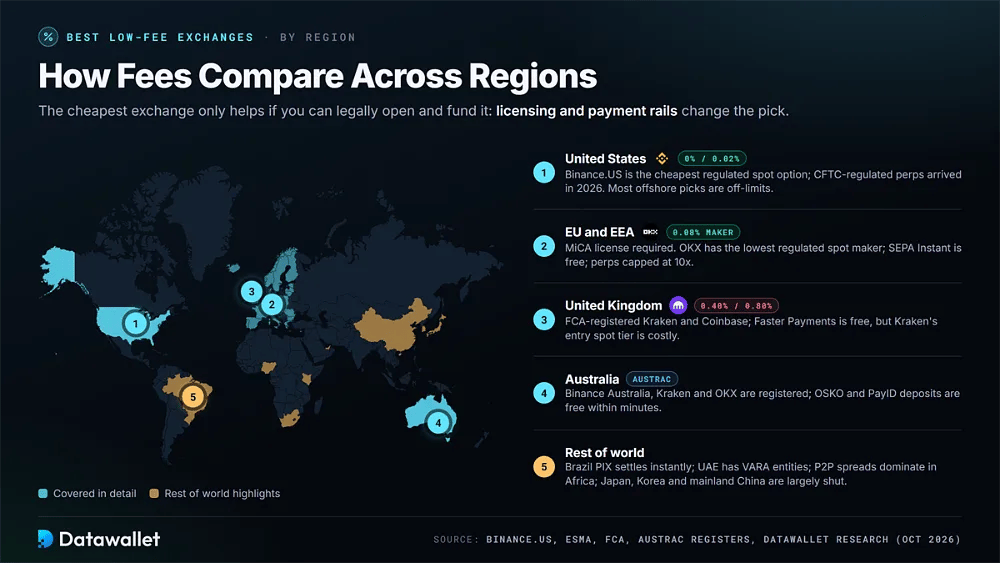Image resolution: width=1000 pixels, height=563 pixels.
Task: Click the BY REGION label
Action: pyautogui.click(x=318, y=37)
